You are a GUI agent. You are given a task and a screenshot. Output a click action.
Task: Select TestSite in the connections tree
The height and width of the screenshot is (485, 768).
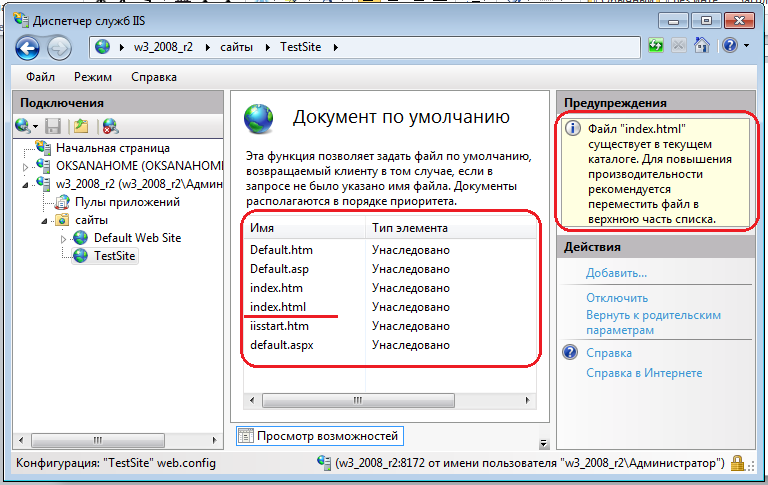point(115,256)
